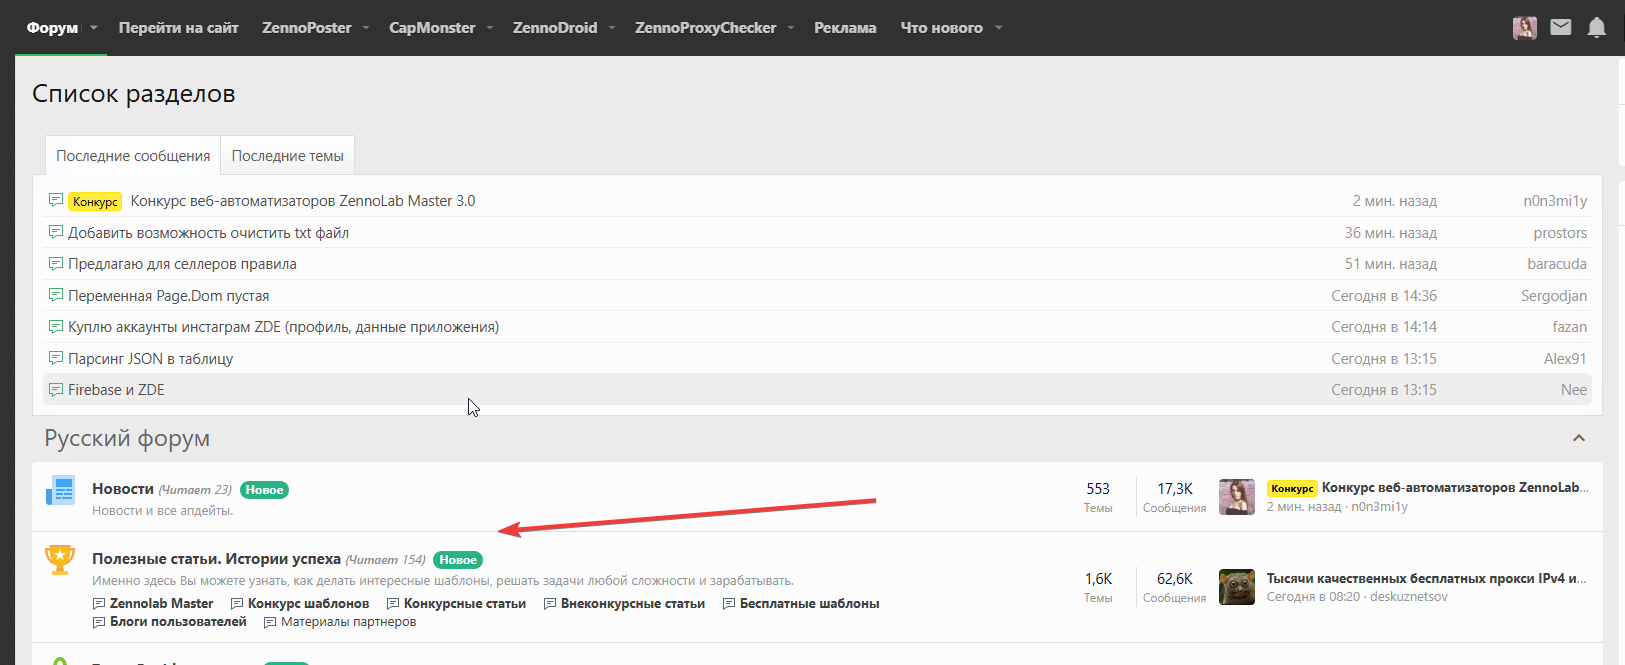Switch to Последние темы tab
The height and width of the screenshot is (665, 1625).
tap(288, 156)
